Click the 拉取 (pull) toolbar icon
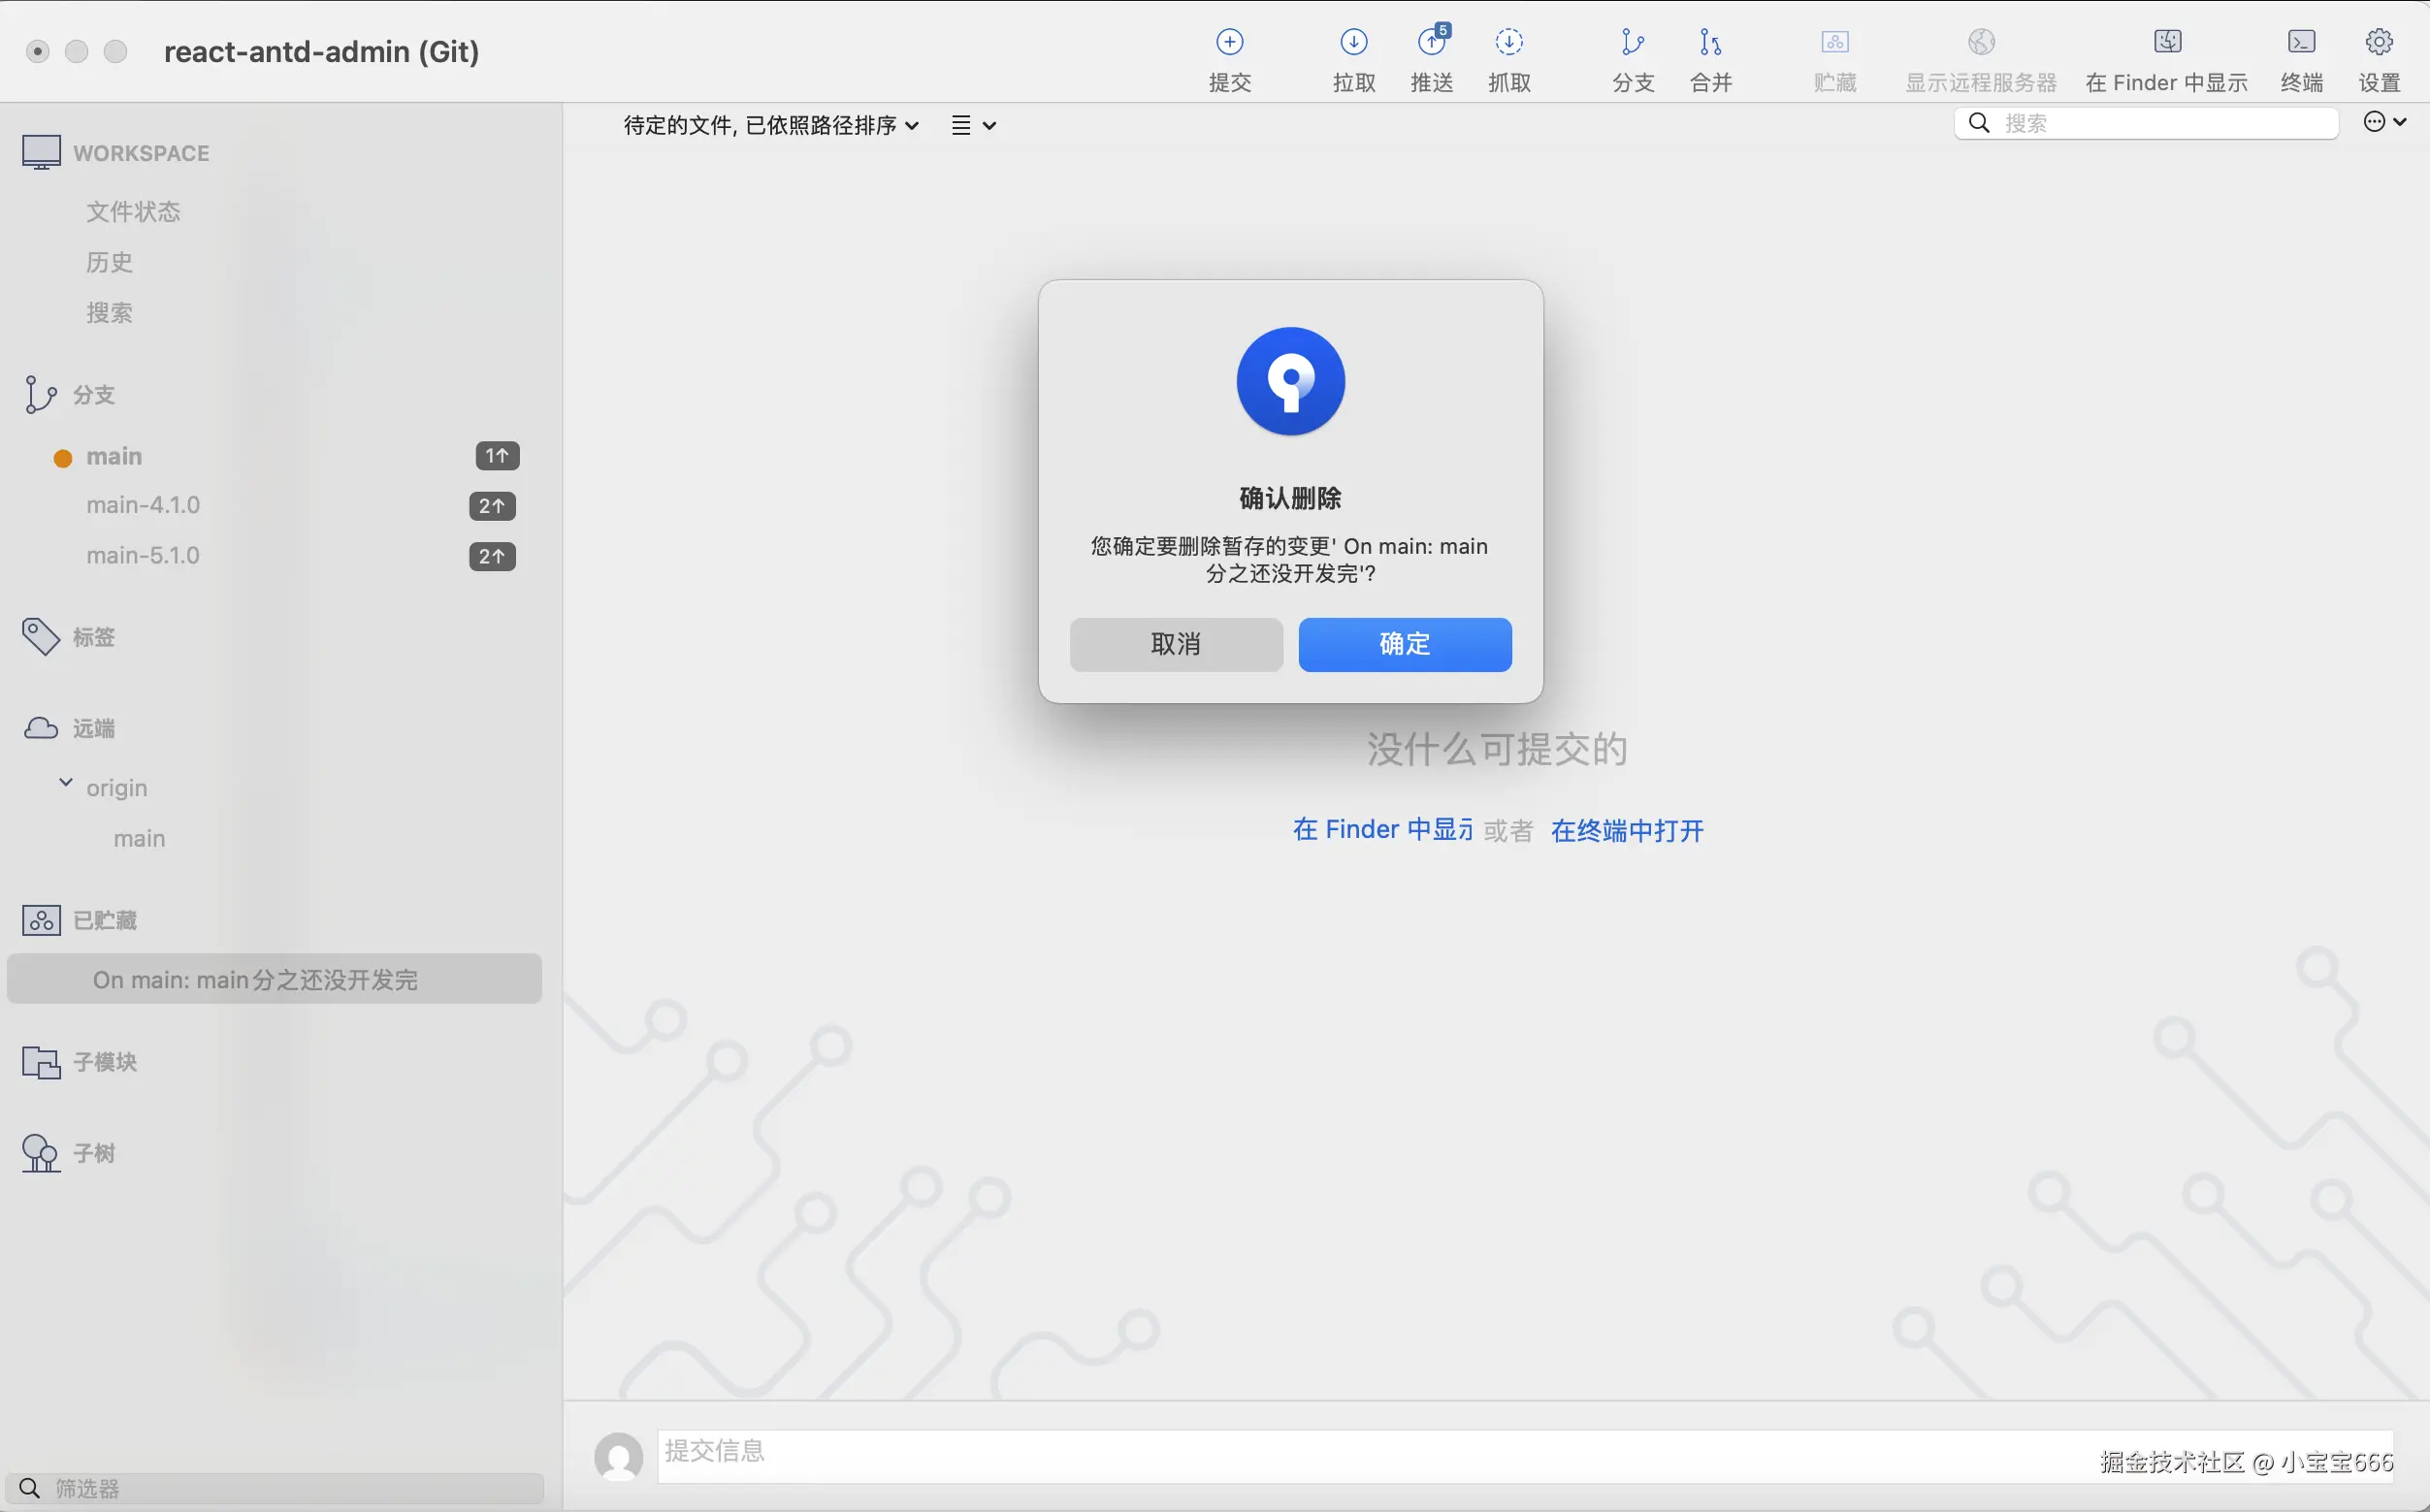2430x1512 pixels. 1353,58
